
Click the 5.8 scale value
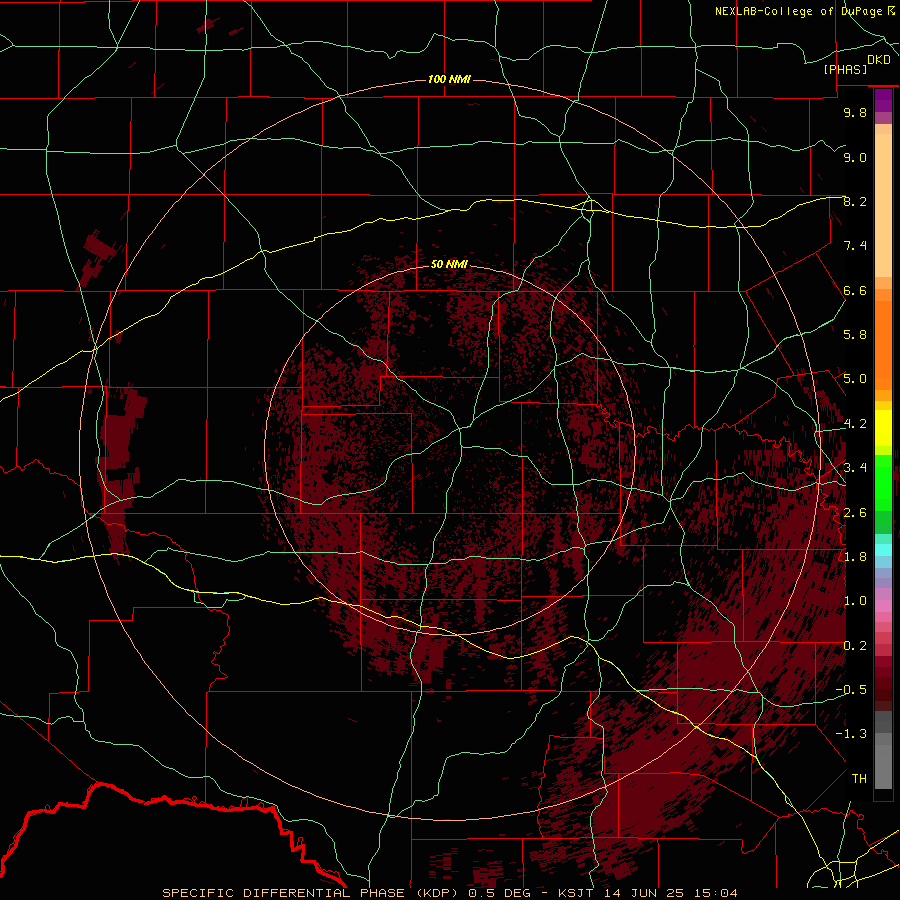click(x=855, y=335)
